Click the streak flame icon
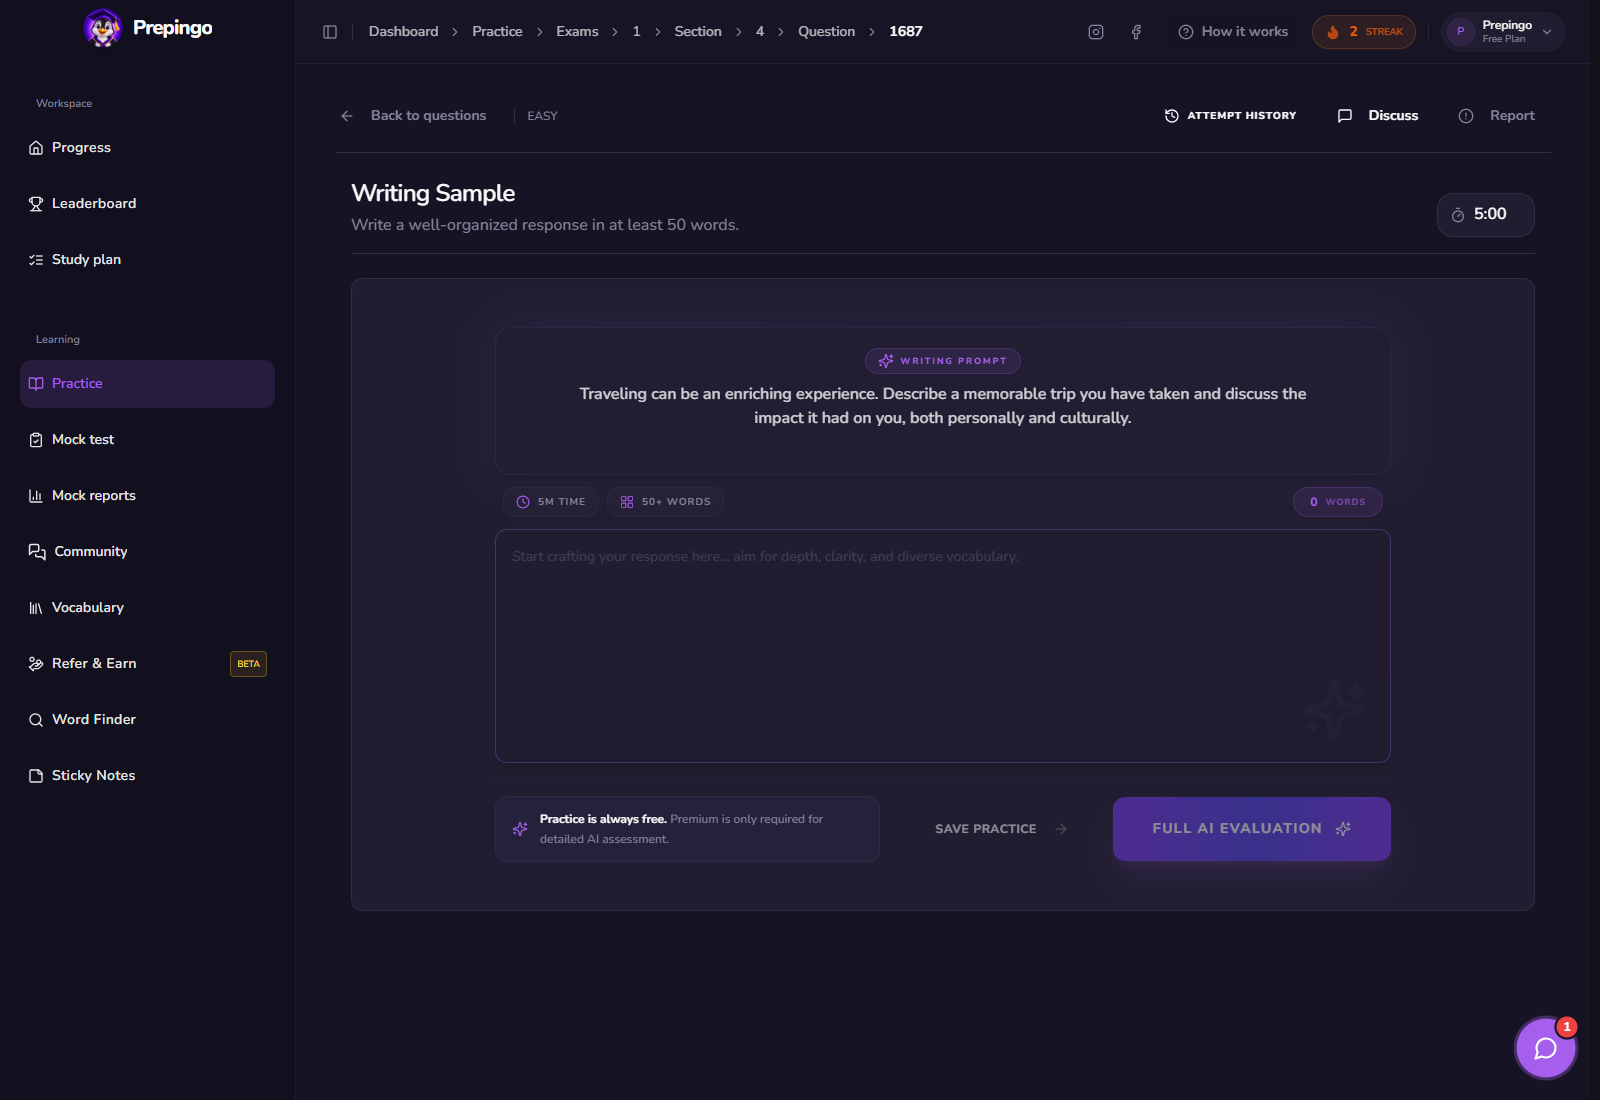Screen dimensions: 1600x1100 [x=1333, y=32]
